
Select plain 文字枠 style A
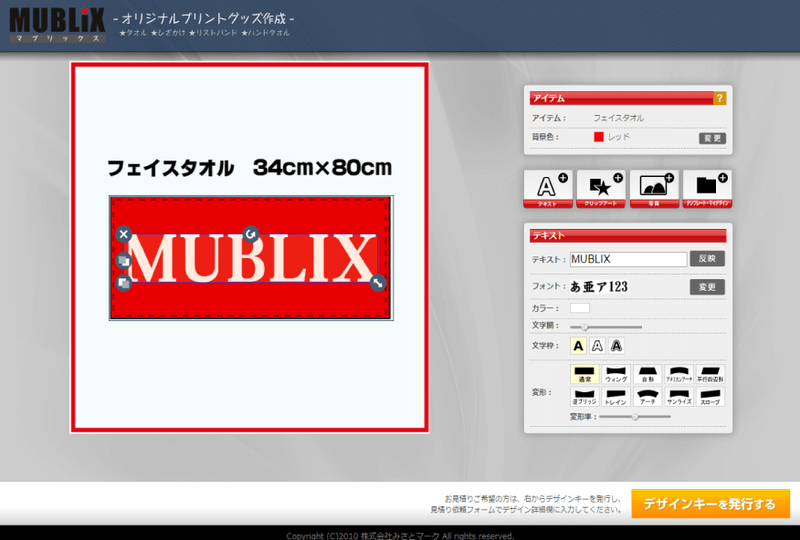(578, 346)
